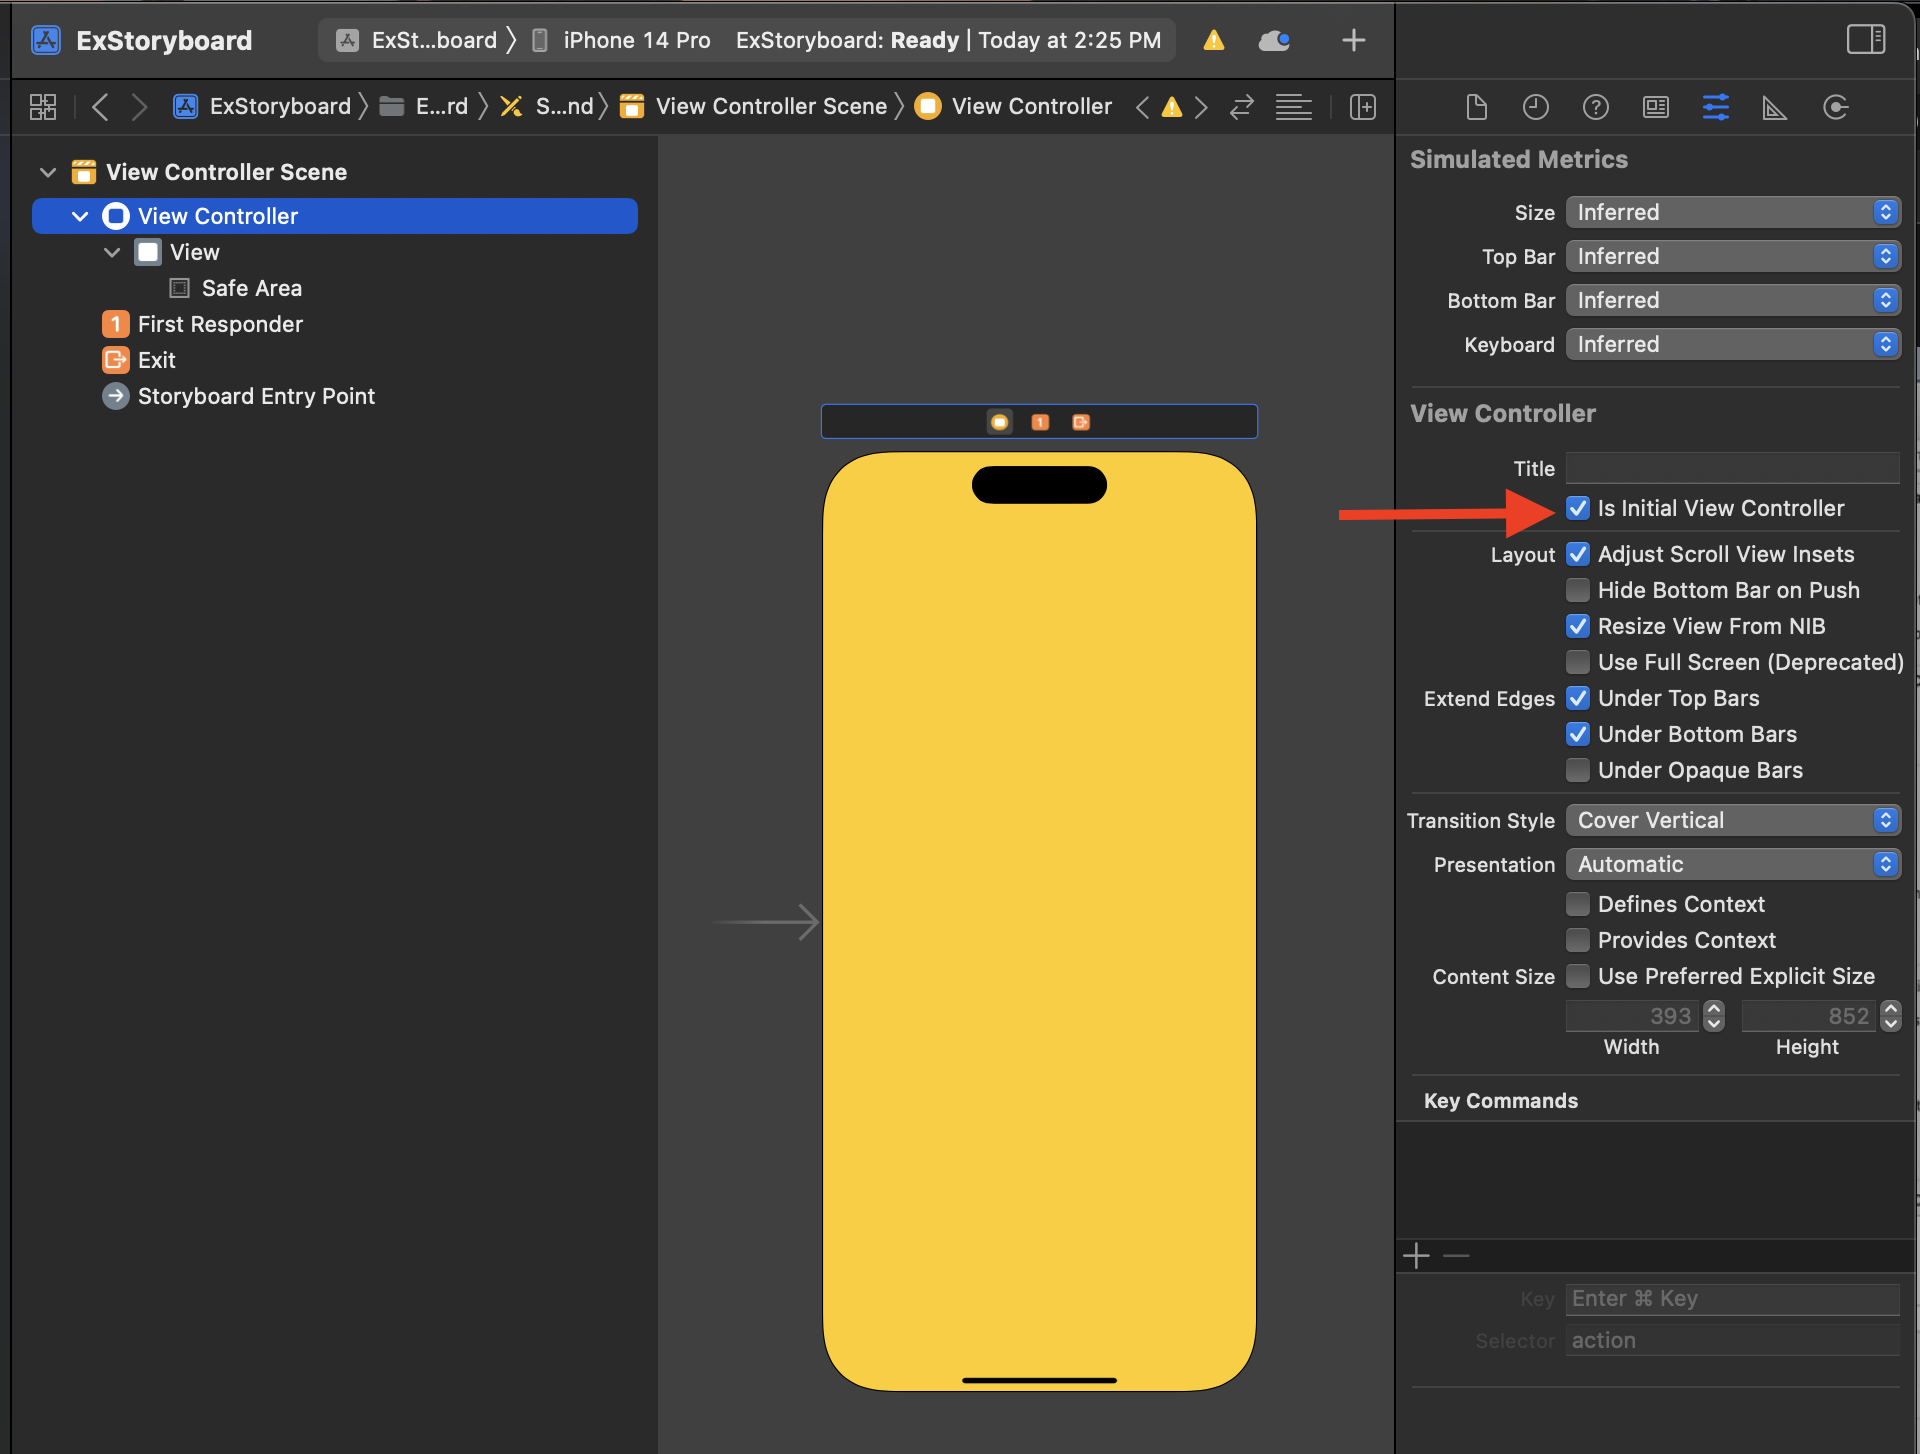Enable Hide Bottom Bar on Push
This screenshot has width=1920, height=1454.
(x=1578, y=590)
